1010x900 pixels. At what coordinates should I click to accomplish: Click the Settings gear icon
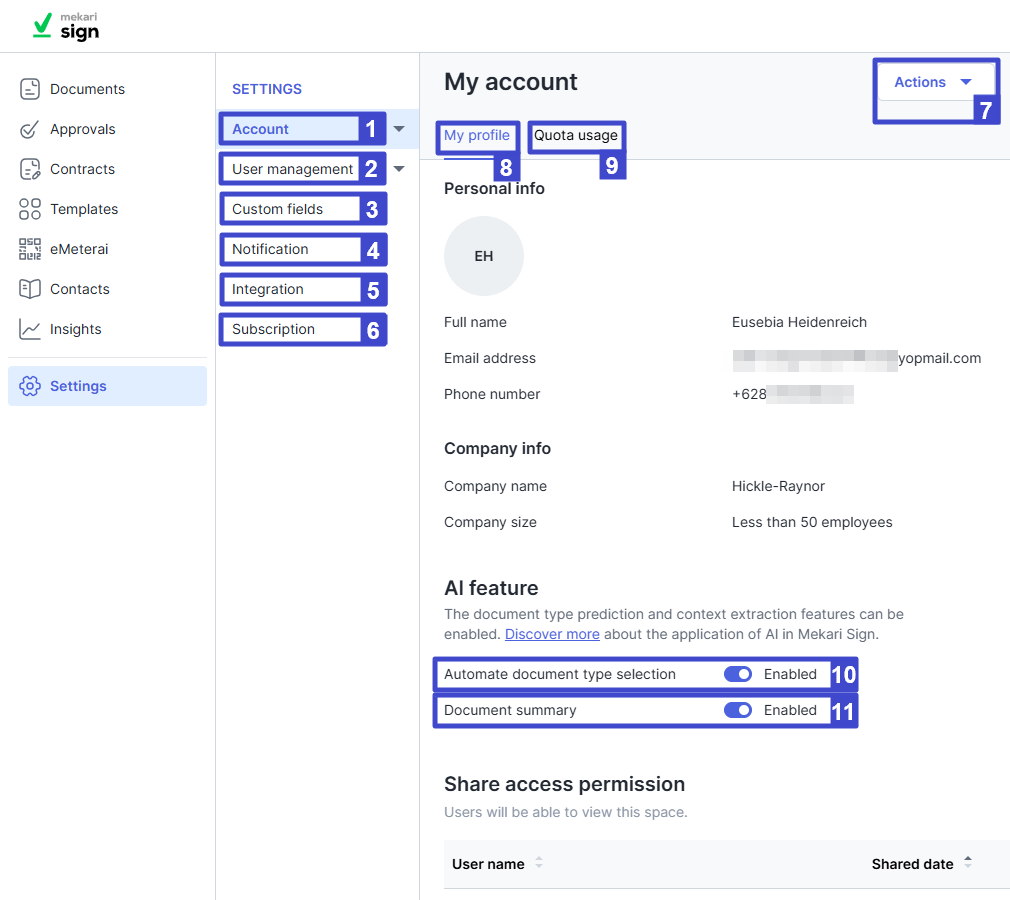pyautogui.click(x=30, y=386)
